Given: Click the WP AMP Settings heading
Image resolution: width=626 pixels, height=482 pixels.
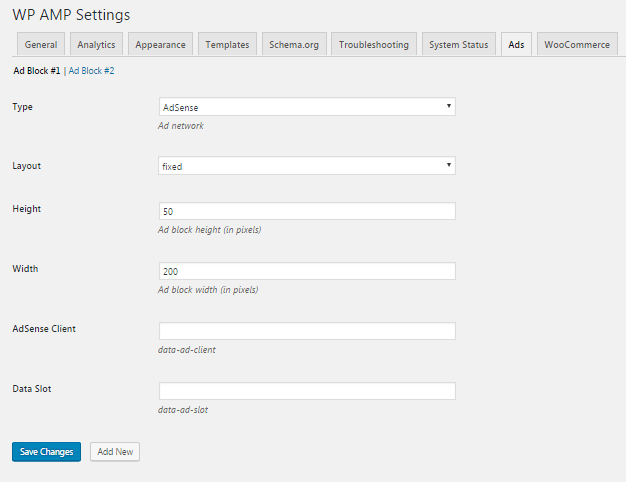Looking at the screenshot, I should [71, 15].
